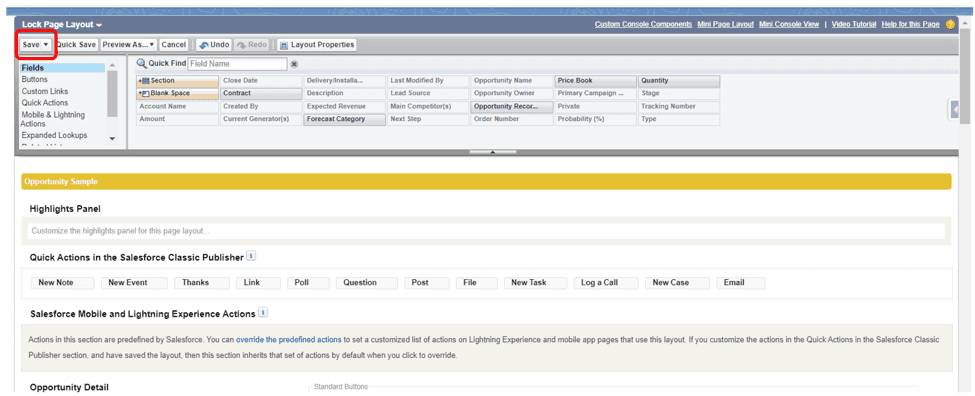This screenshot has width=975, height=396.
Task: Select the Stage field
Action: [679, 93]
